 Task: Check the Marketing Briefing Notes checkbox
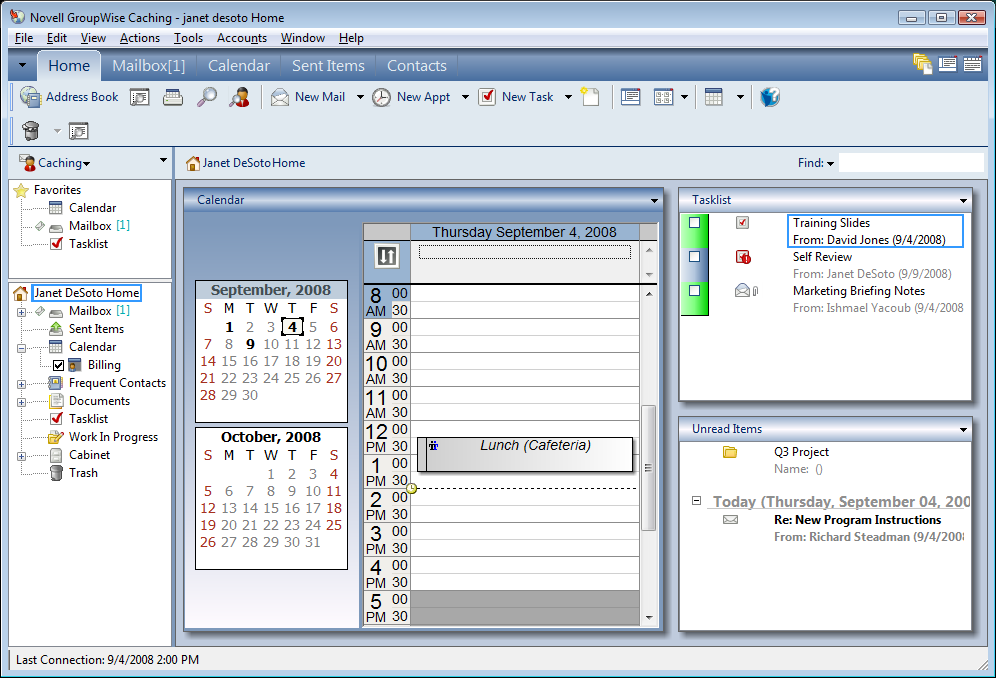pyautogui.click(x=694, y=290)
